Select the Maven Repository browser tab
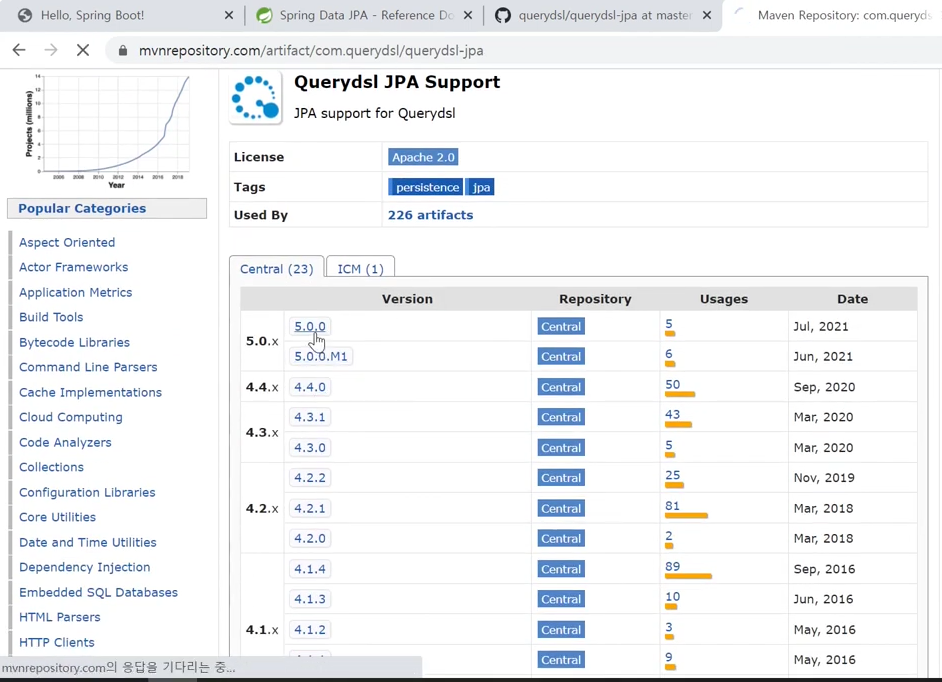This screenshot has height=682, width=942. coord(835,16)
